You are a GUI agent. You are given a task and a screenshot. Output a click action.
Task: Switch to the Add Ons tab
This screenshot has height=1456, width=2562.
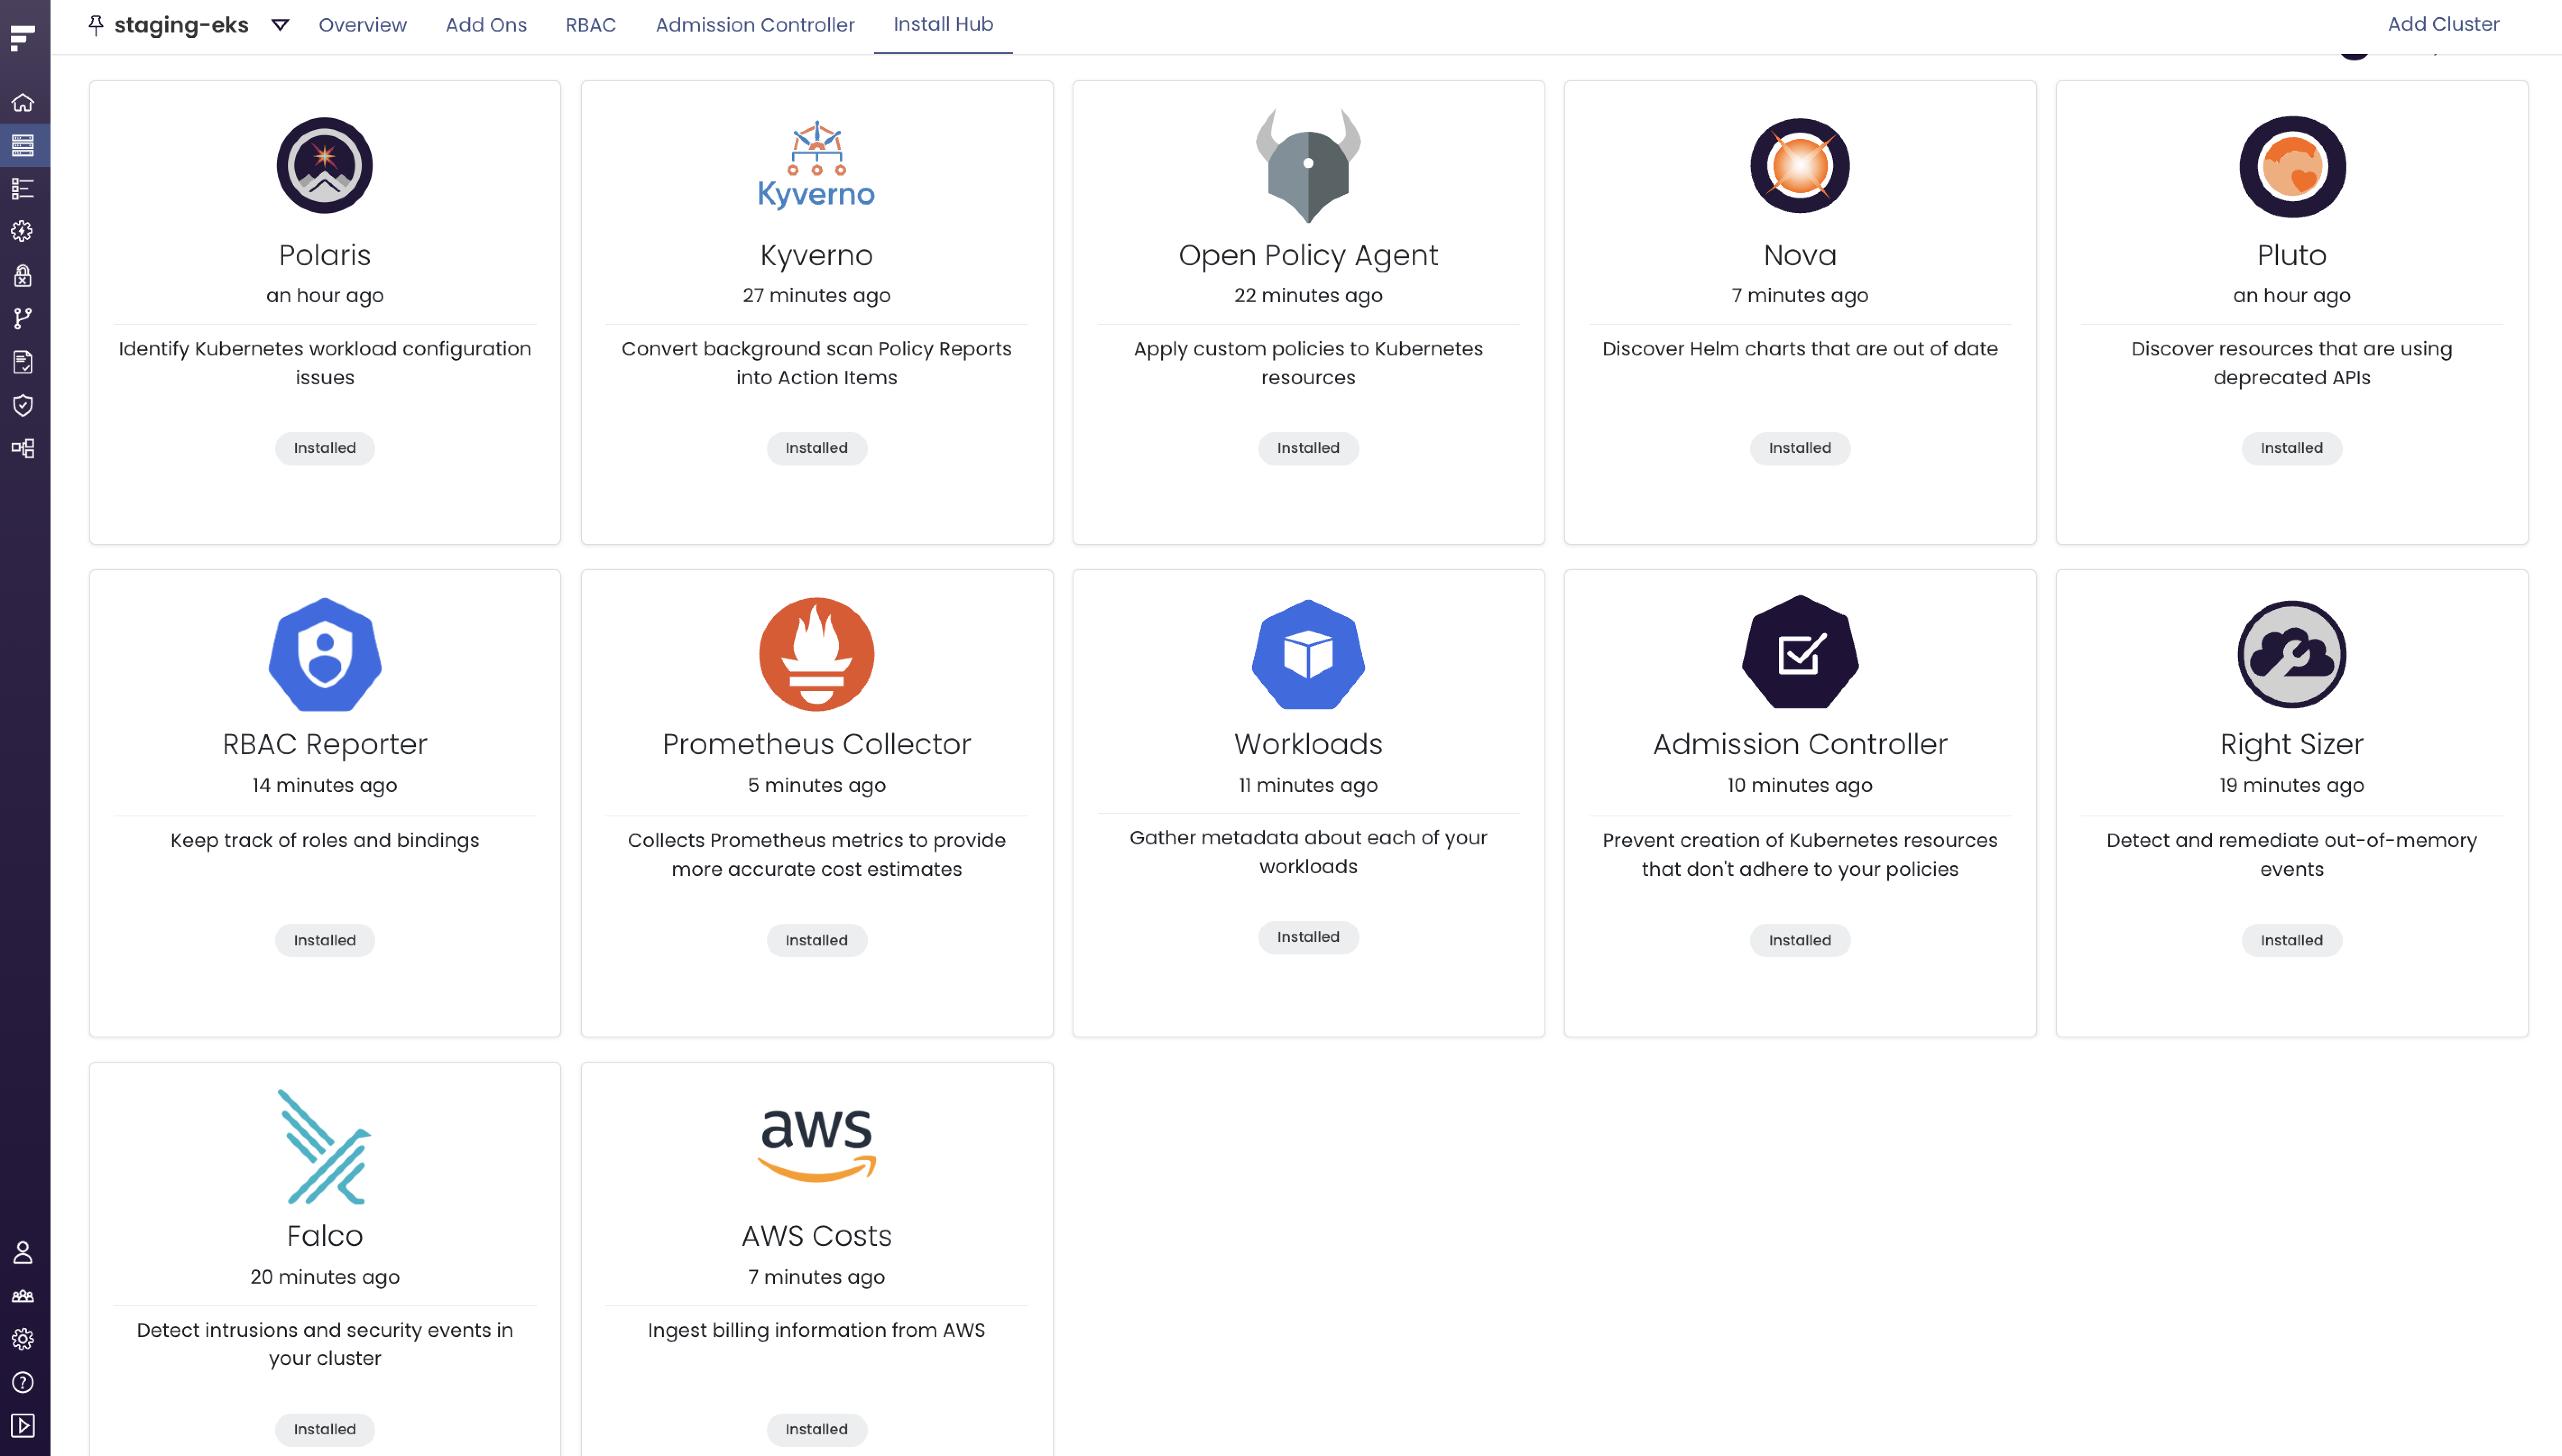pyautogui.click(x=486, y=25)
